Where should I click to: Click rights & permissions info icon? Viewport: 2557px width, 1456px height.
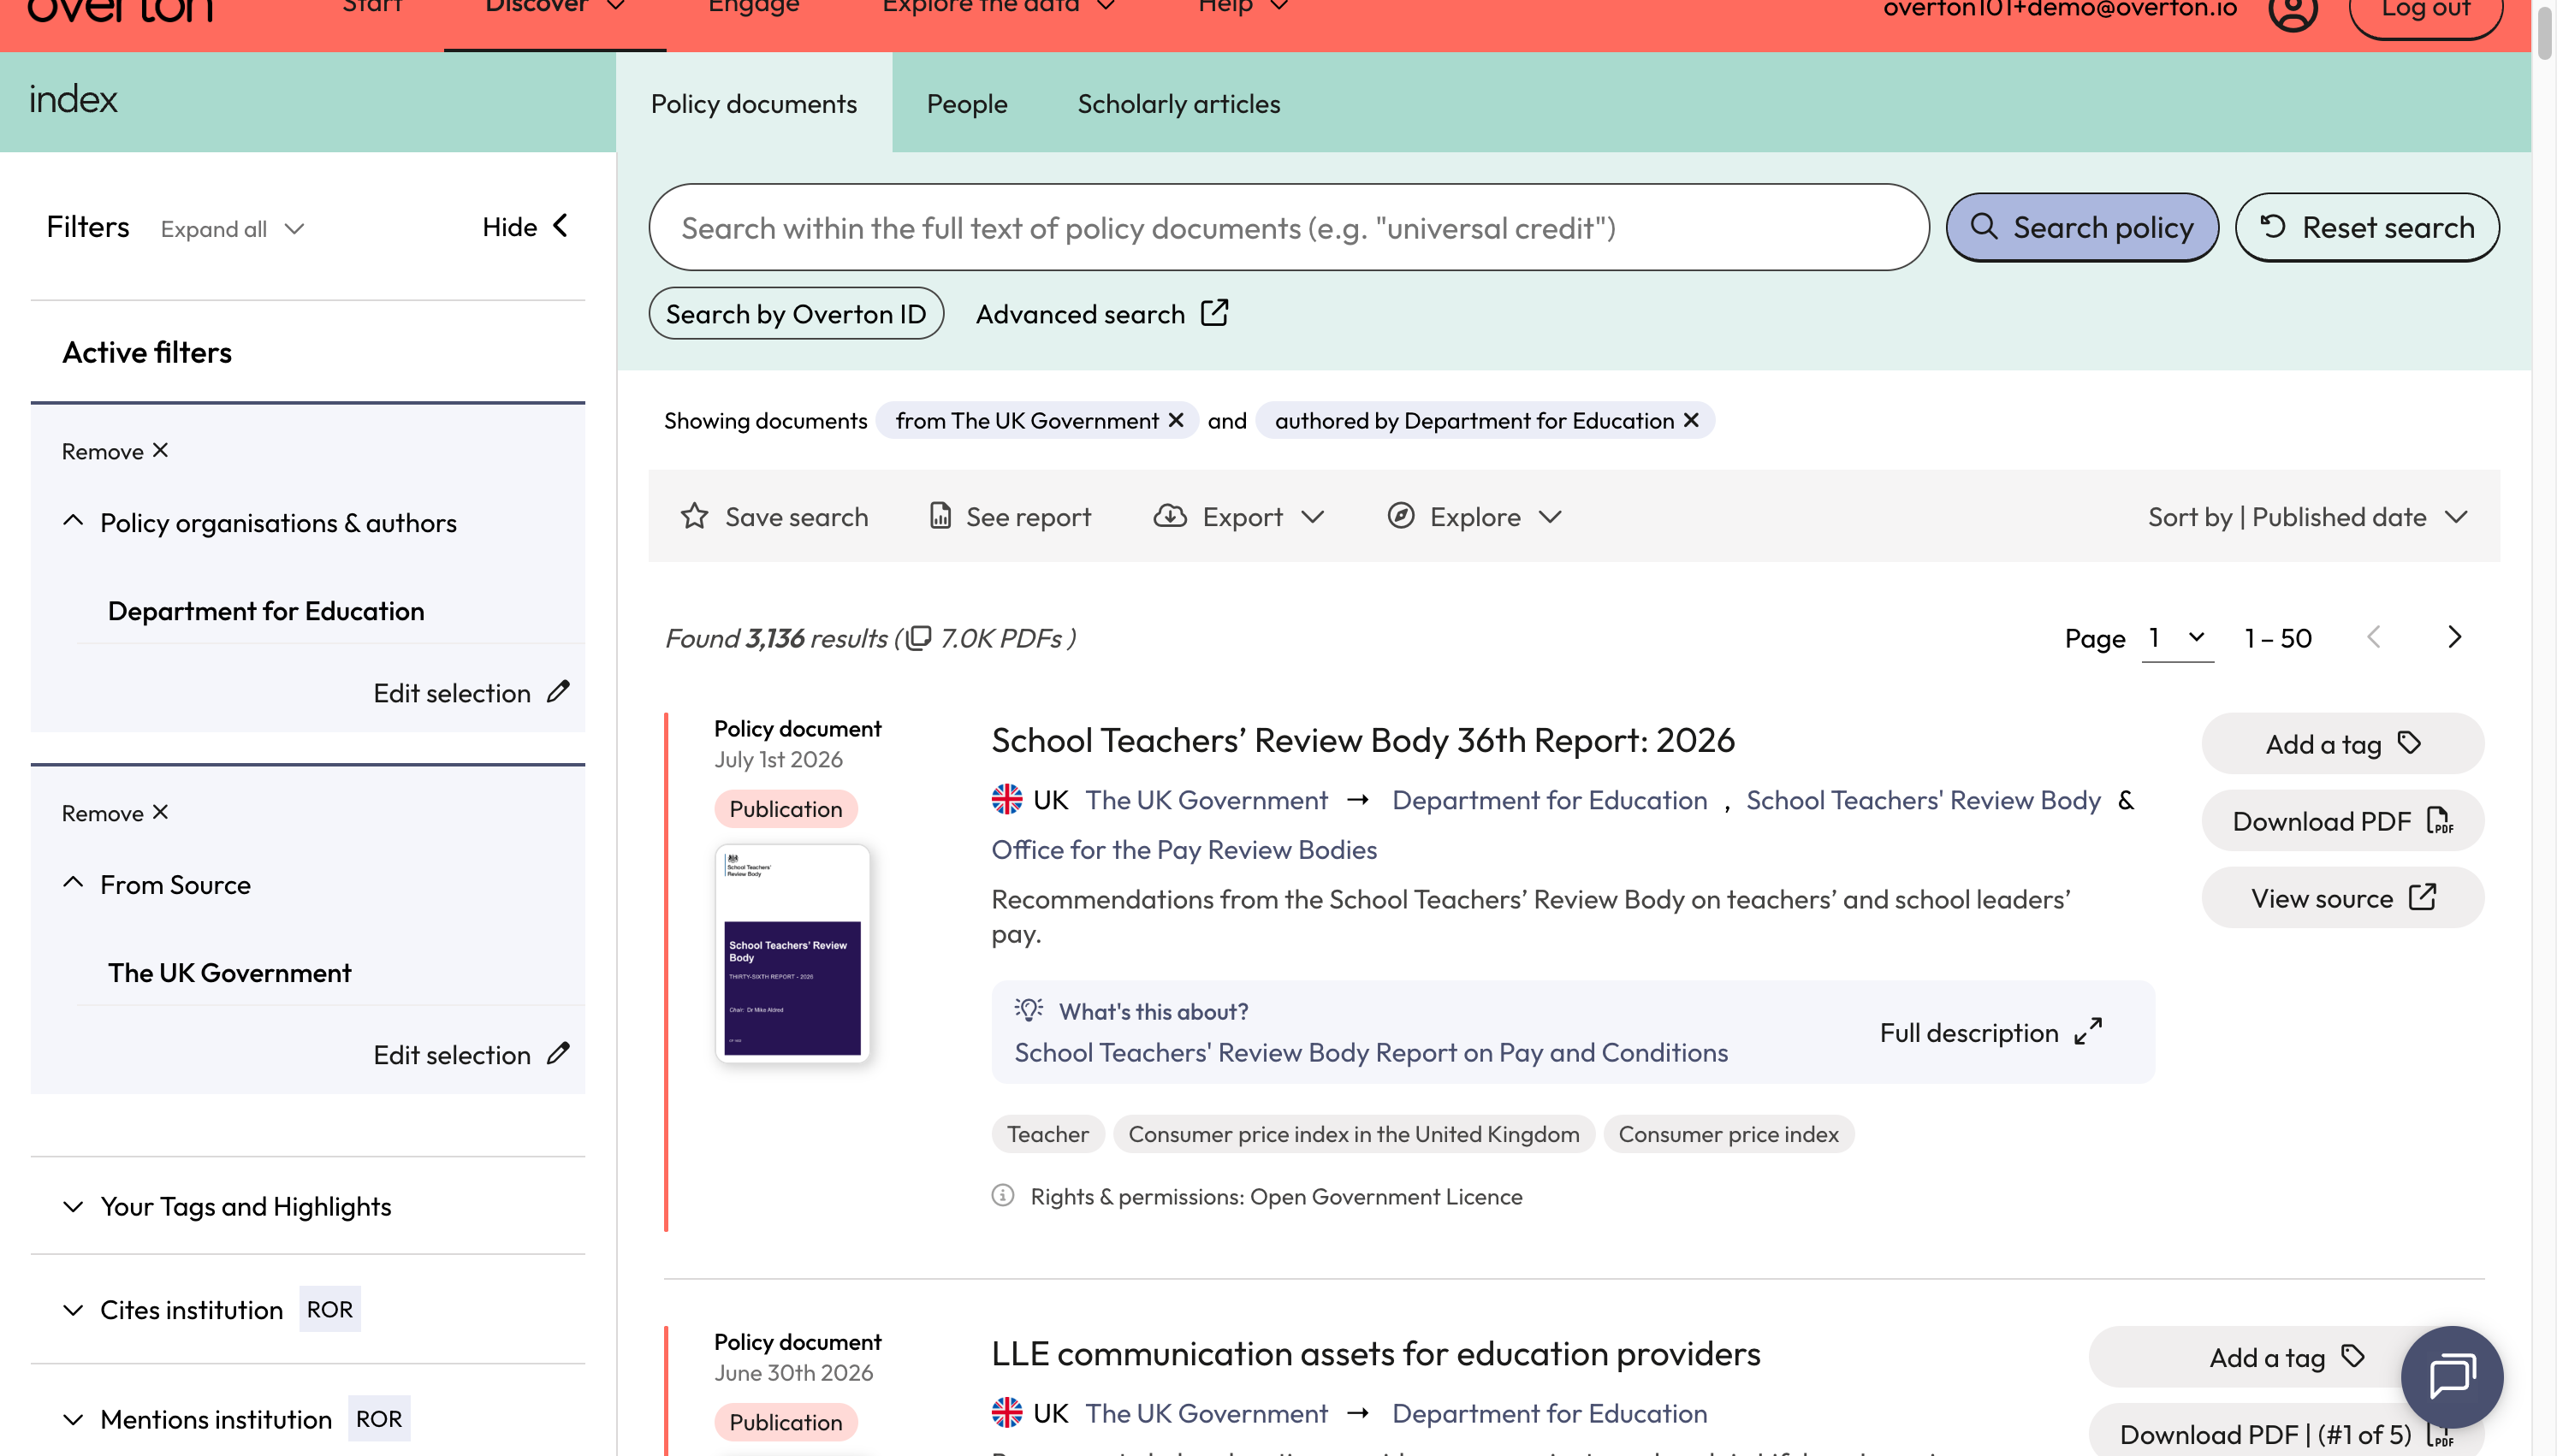pyautogui.click(x=1002, y=1196)
